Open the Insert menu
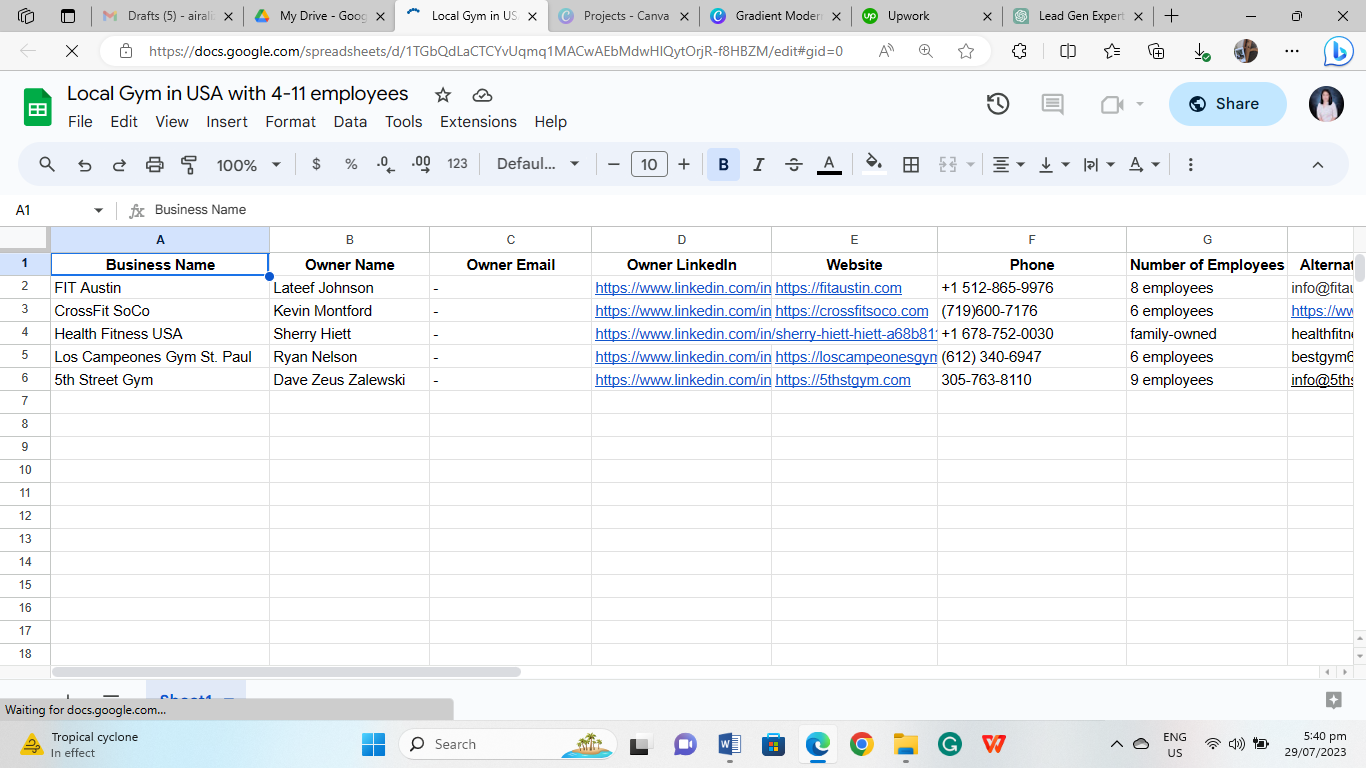 (x=227, y=122)
